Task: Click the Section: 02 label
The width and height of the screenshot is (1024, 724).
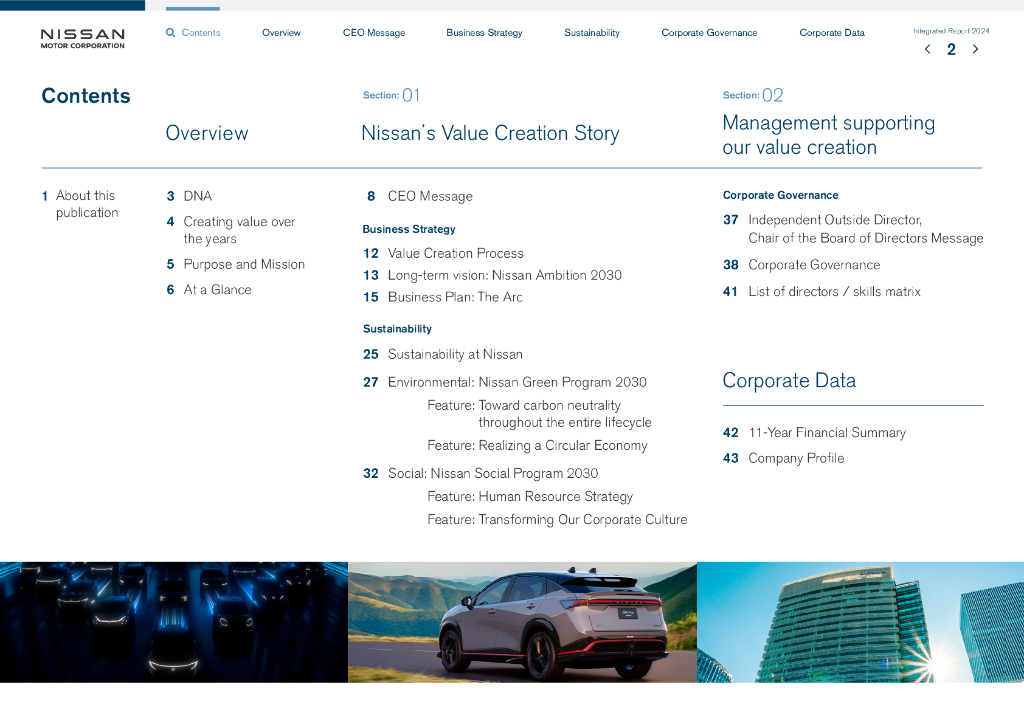Action: click(x=752, y=95)
